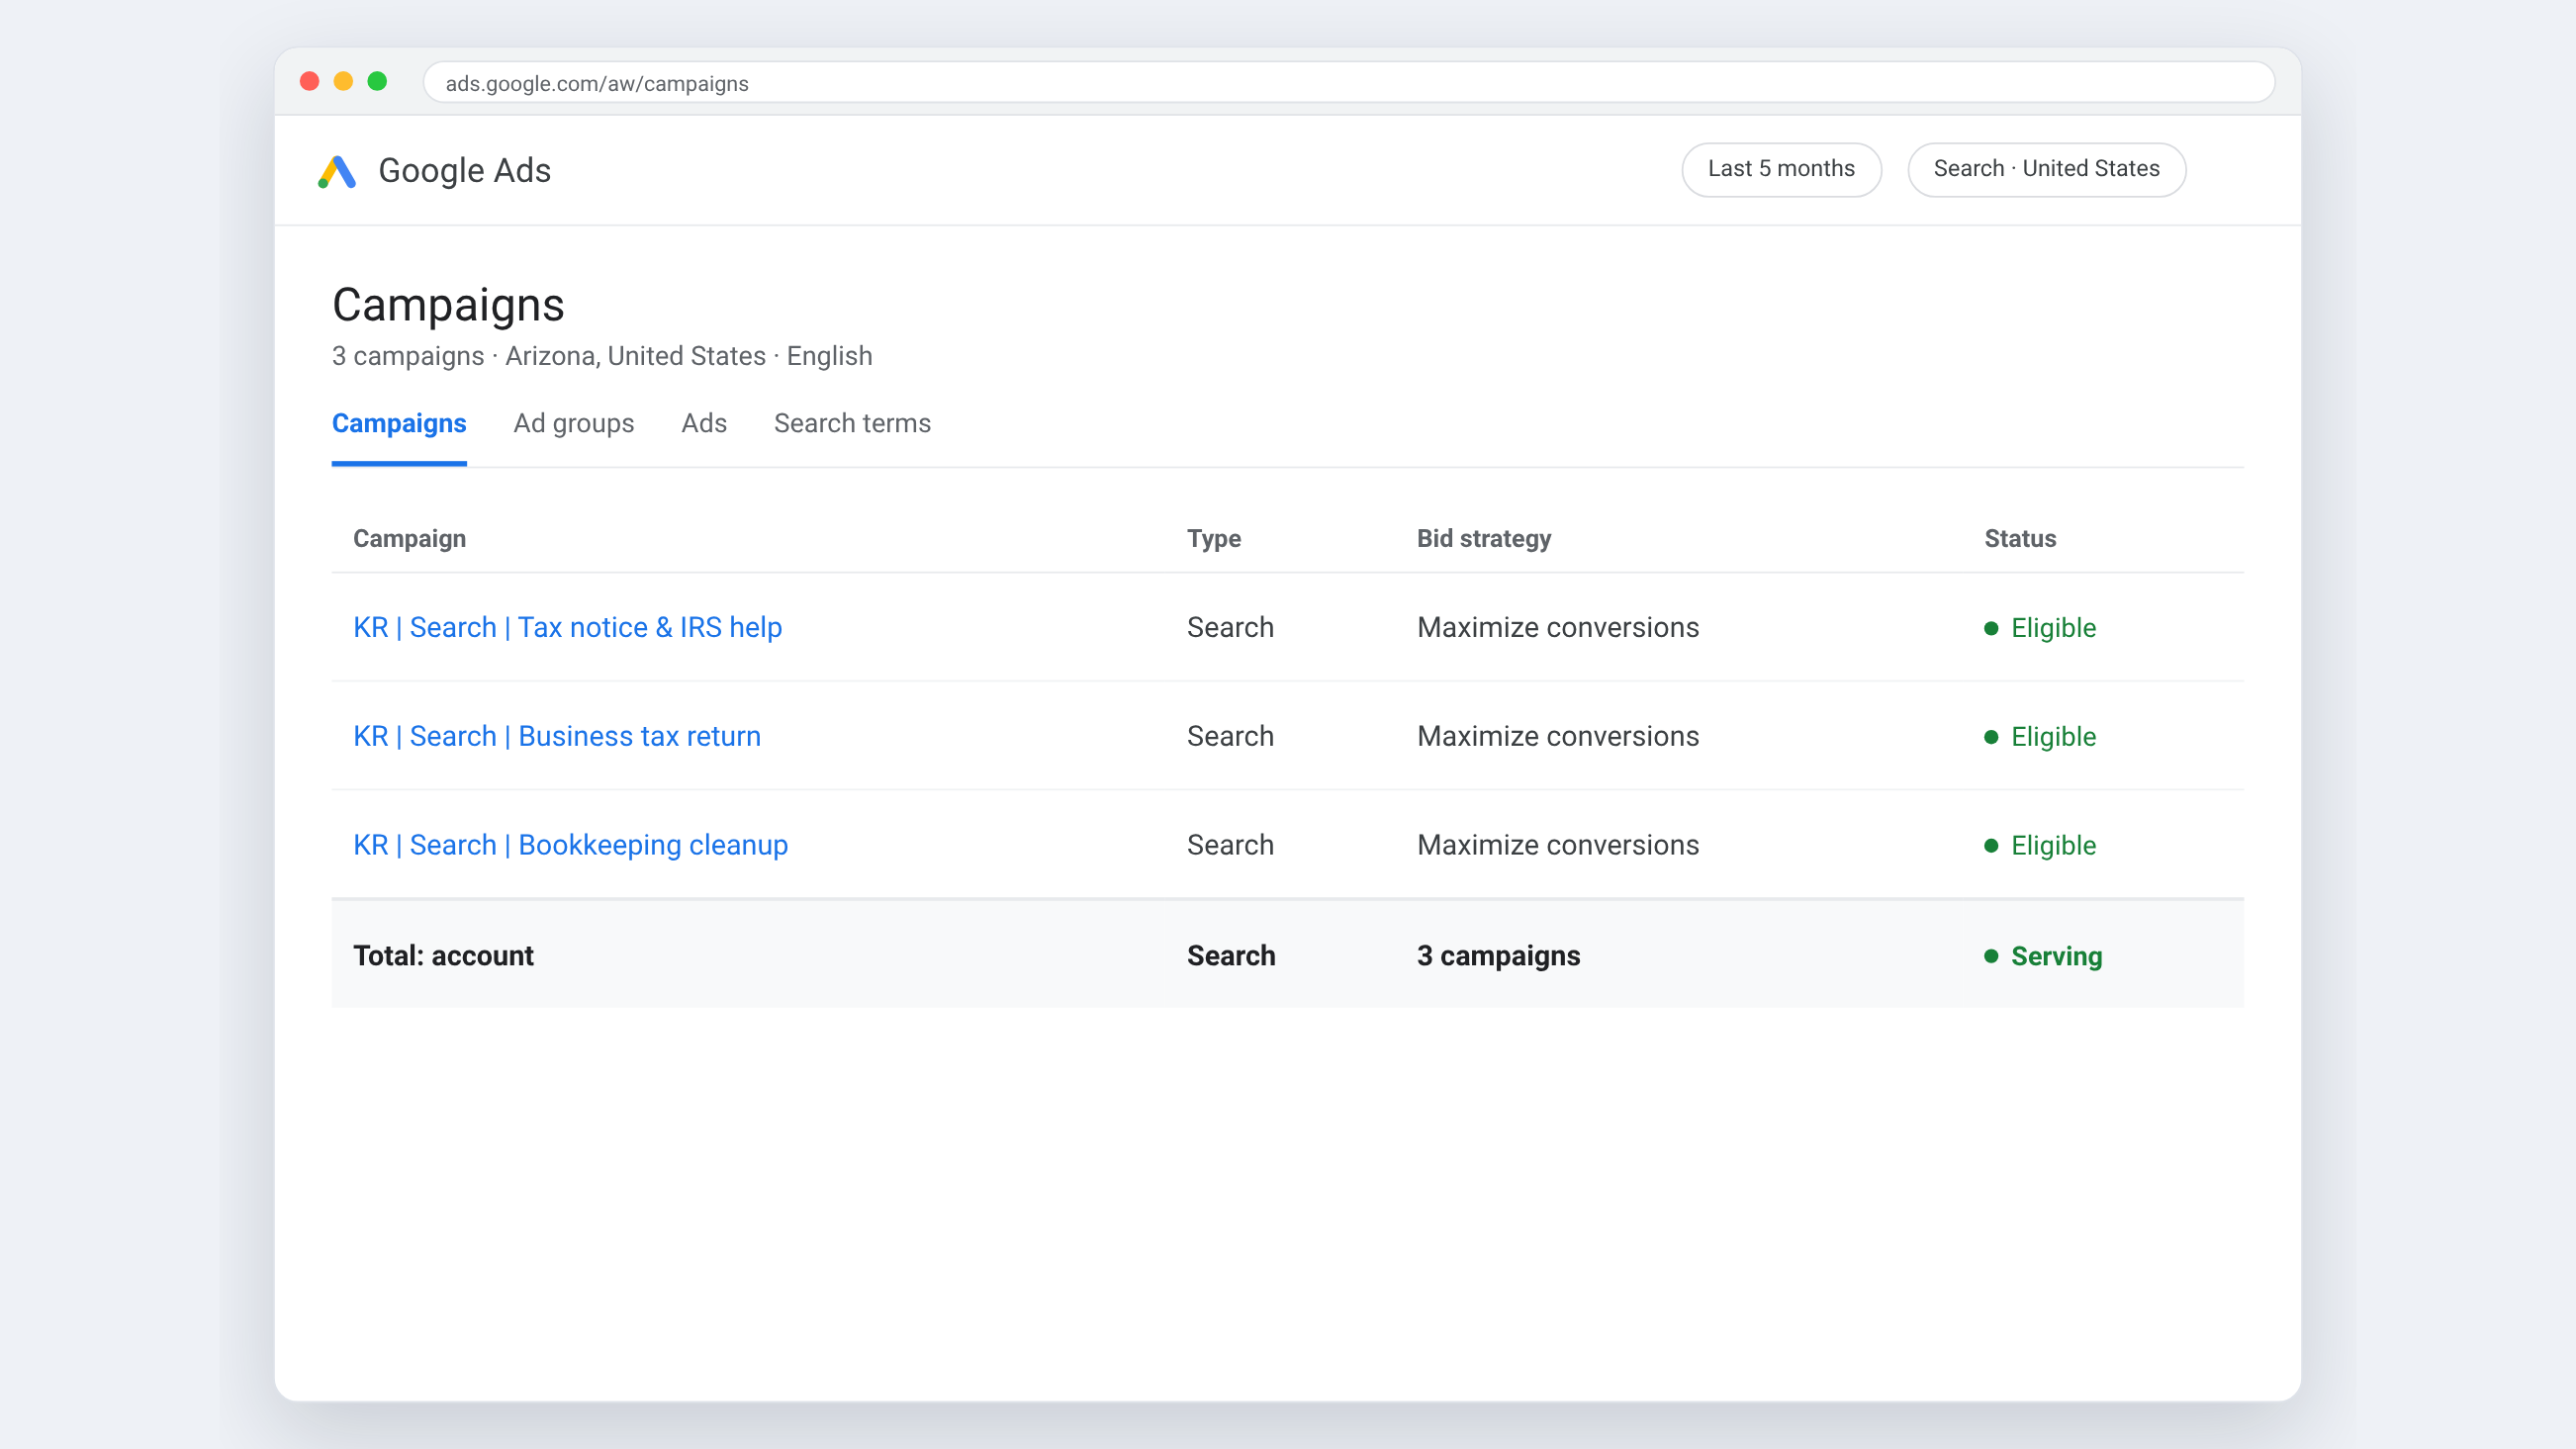Click Maximize conversions for Tax notice campaign
The height and width of the screenshot is (1449, 2576).
point(1558,627)
